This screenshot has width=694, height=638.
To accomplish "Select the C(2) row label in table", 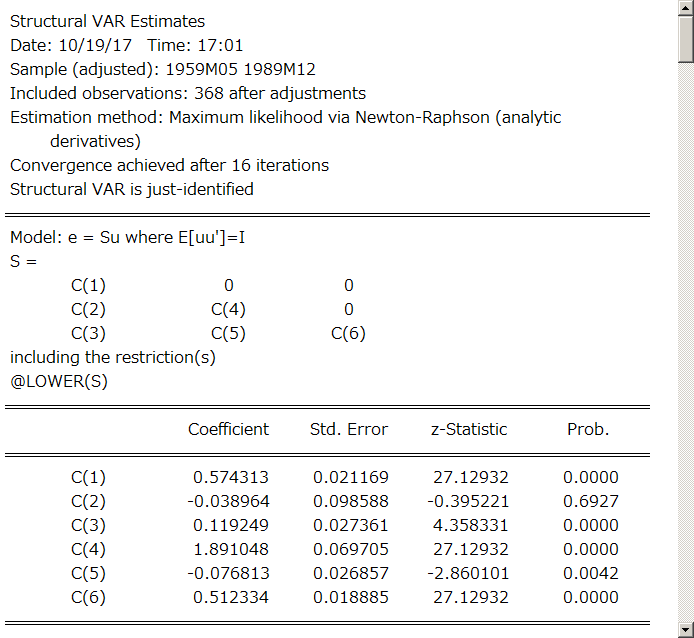I will pos(88,501).
